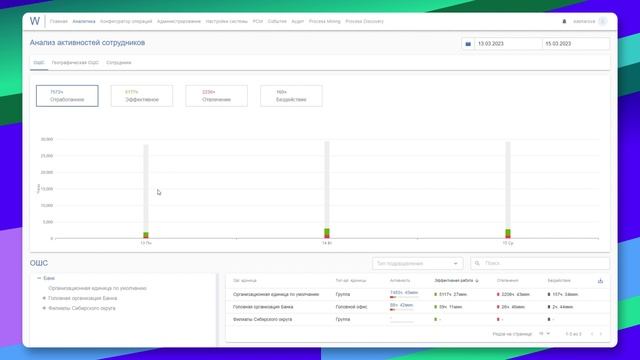Image resolution: width=640 pixels, height=360 pixels.
Task: Select the Отработанное metric card
Action: pos(67,96)
